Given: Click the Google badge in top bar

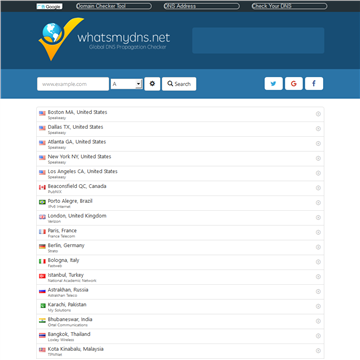Looking at the screenshot, I should [49, 6].
